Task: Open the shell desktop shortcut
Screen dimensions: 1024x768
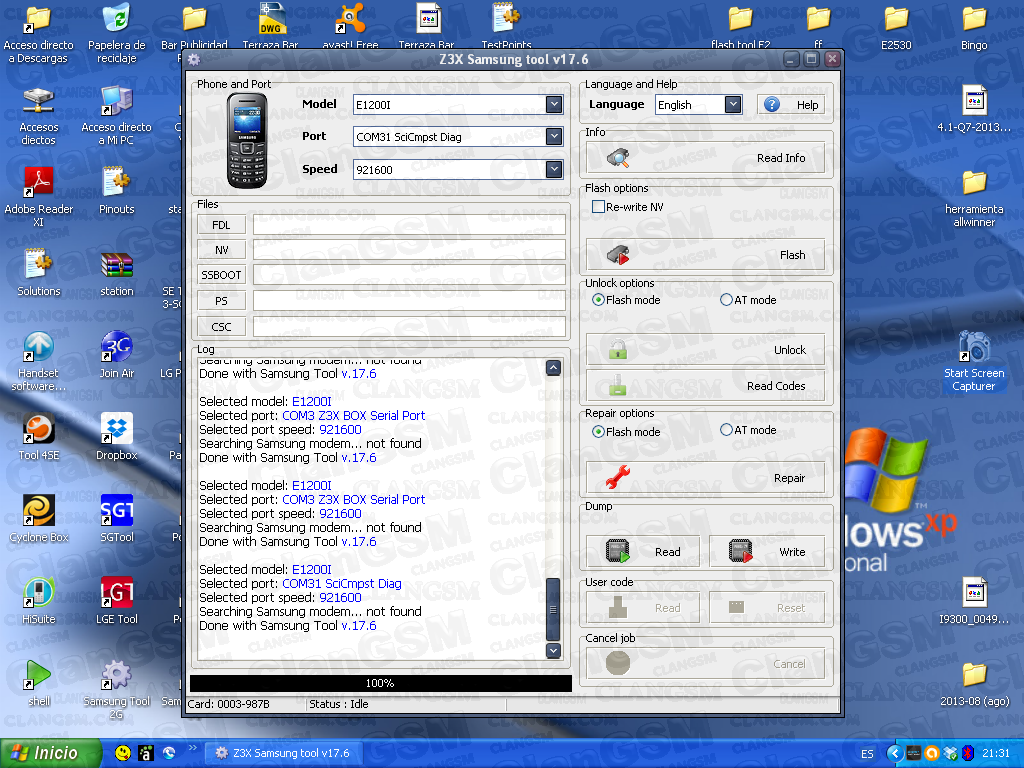Action: tap(39, 682)
